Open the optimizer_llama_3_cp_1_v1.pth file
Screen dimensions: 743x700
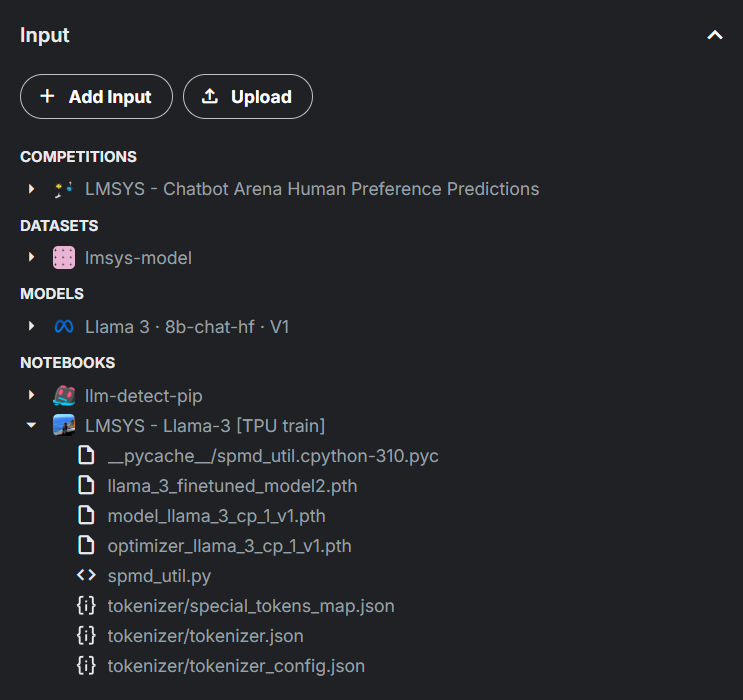tap(229, 546)
